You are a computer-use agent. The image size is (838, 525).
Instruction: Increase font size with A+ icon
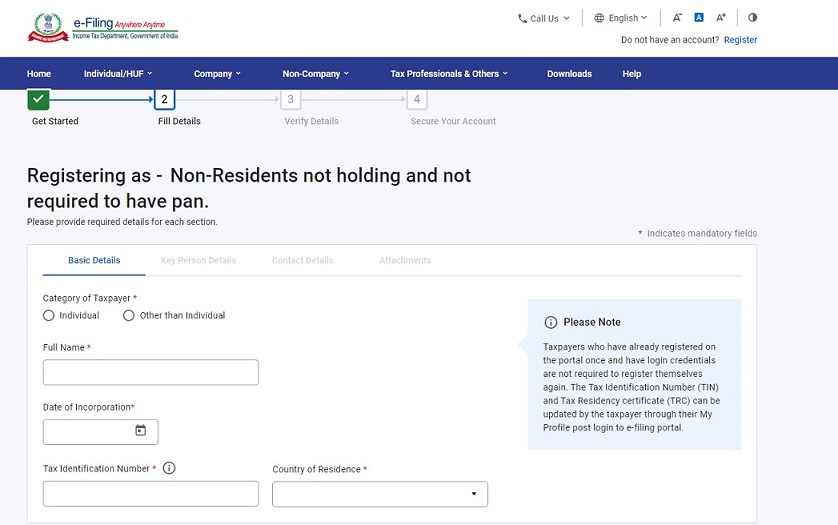coord(721,18)
